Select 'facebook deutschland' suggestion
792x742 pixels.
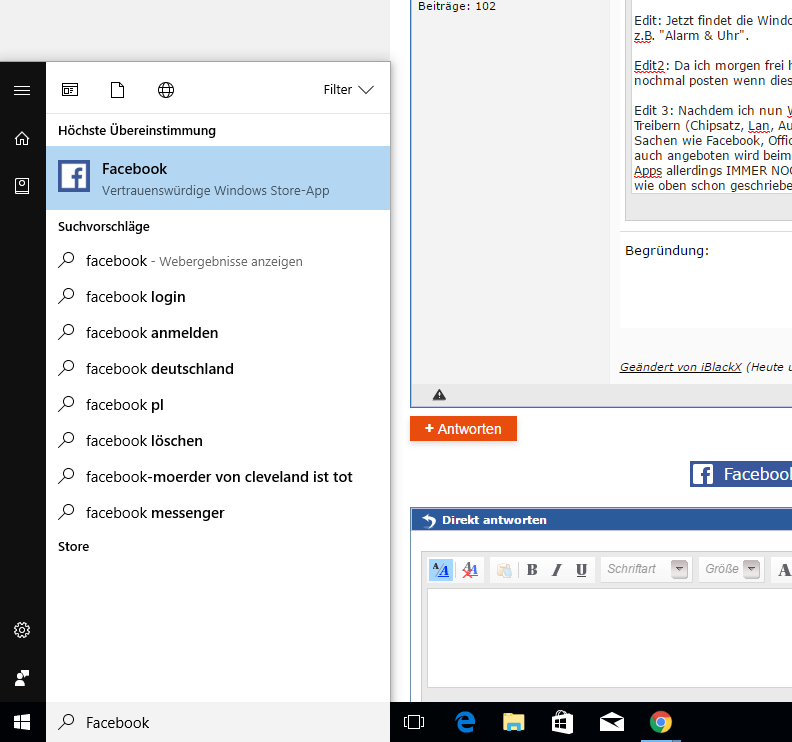click(x=218, y=368)
